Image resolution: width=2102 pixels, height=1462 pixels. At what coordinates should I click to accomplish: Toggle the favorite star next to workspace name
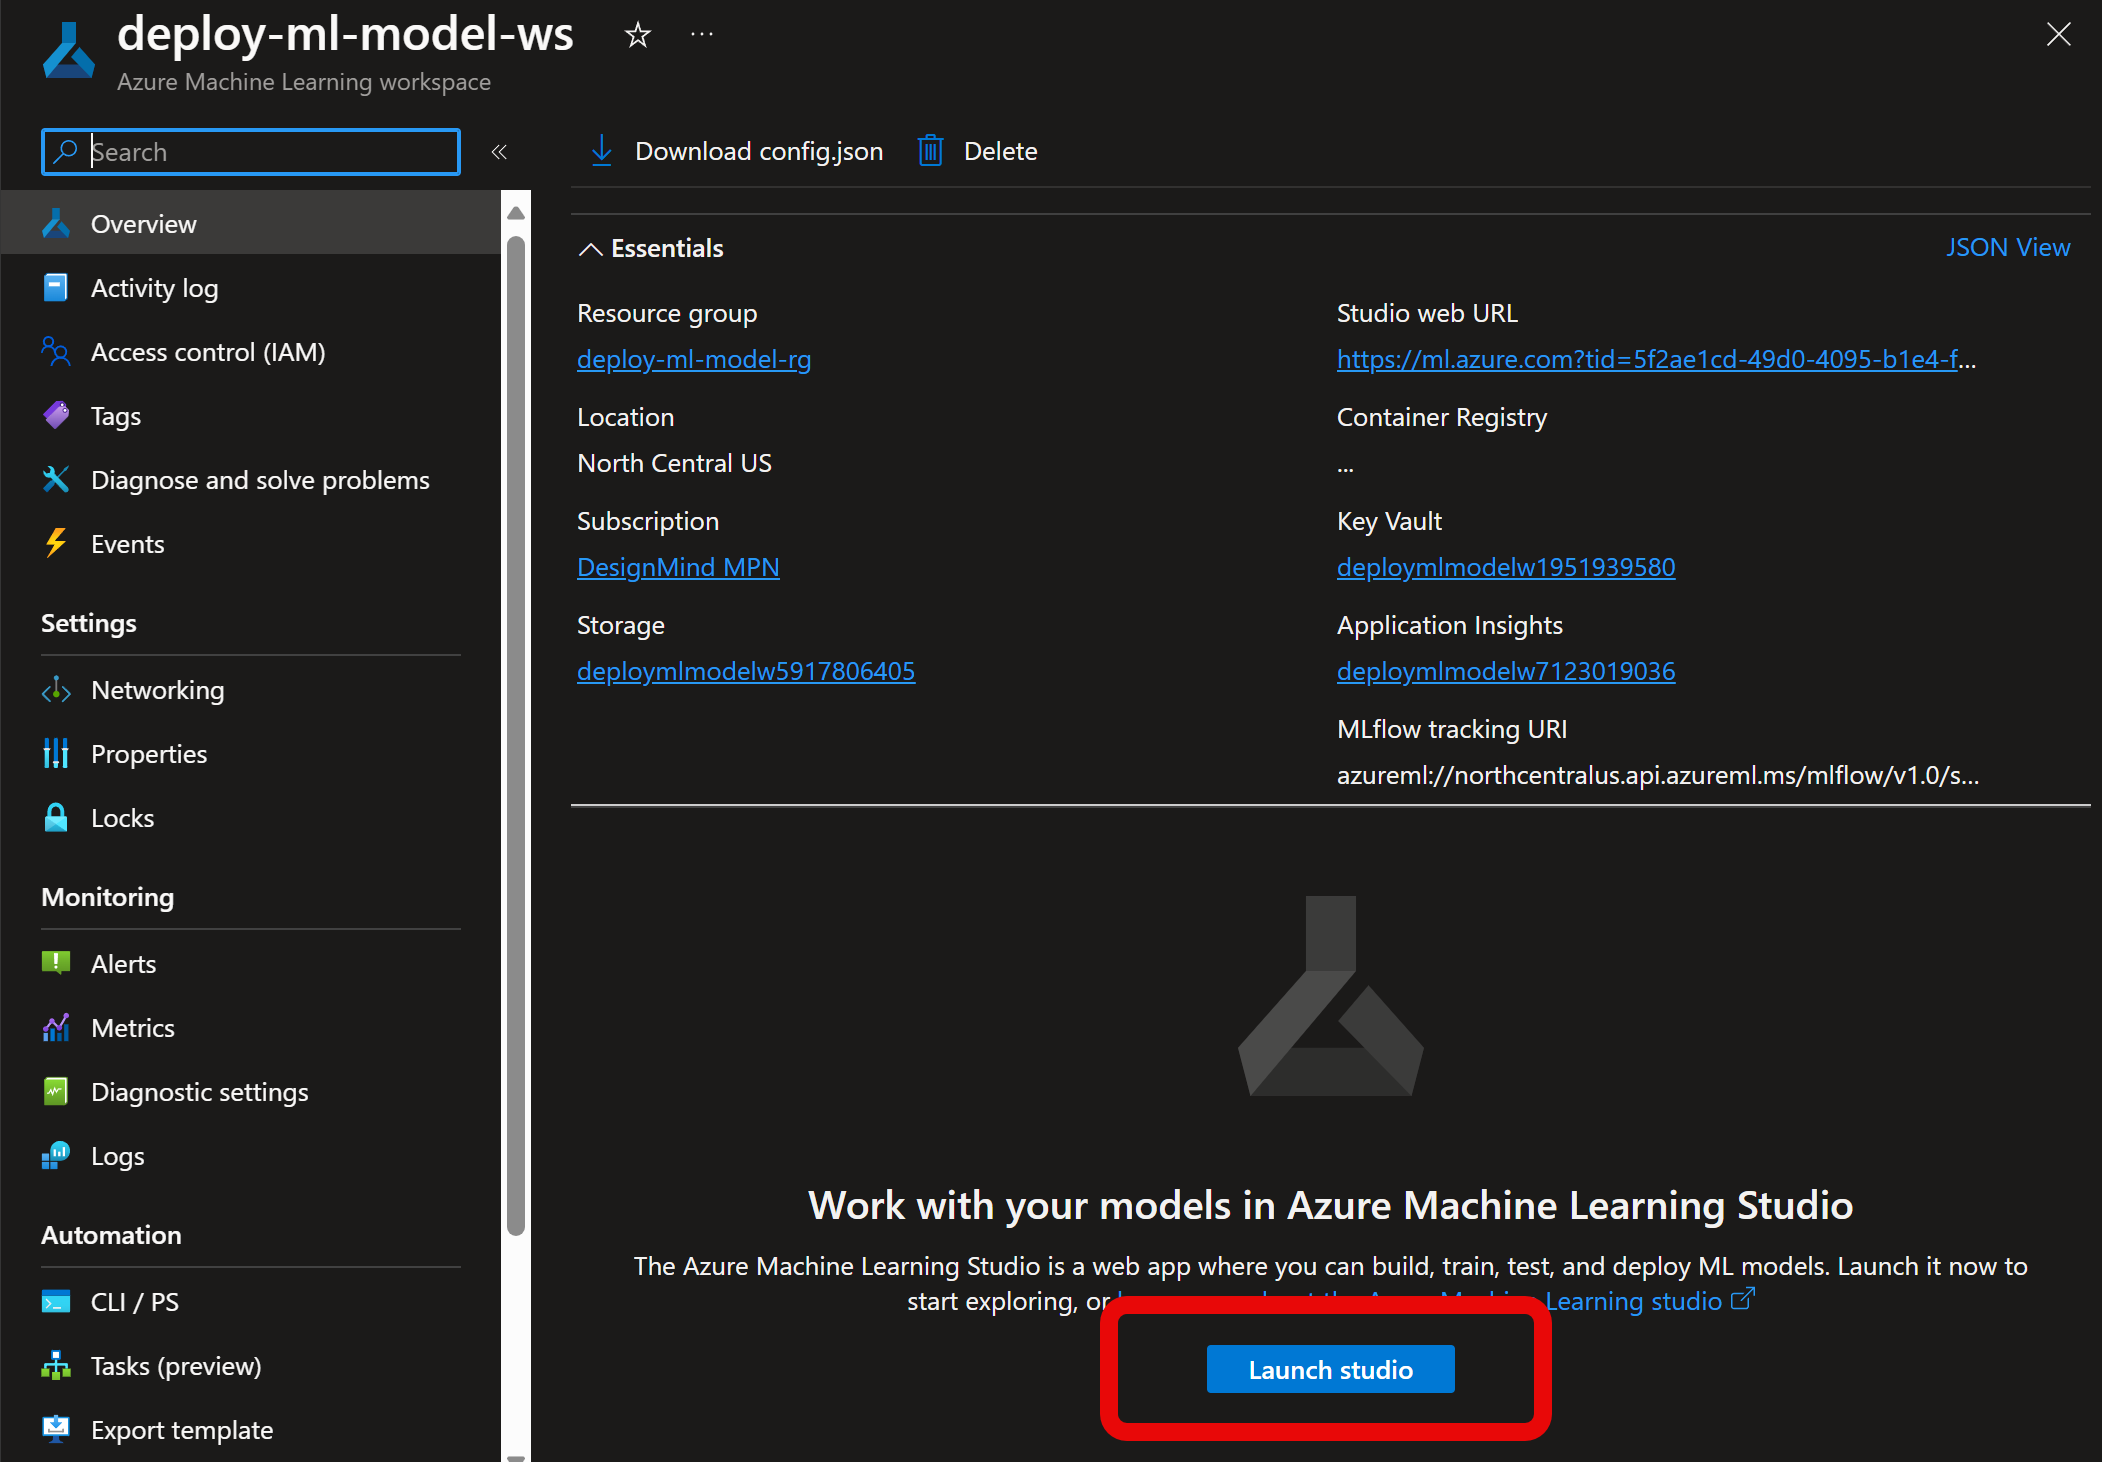click(x=637, y=34)
